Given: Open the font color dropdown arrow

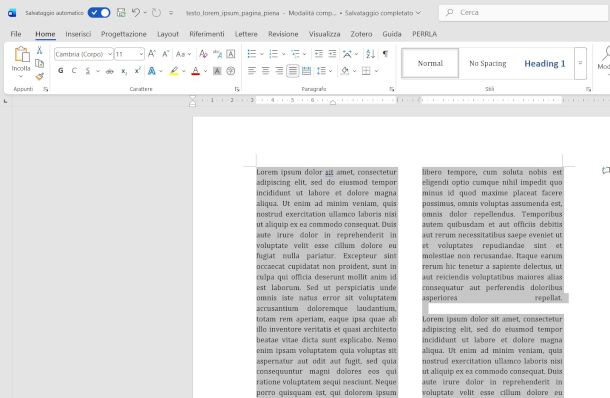Looking at the screenshot, I should (205, 71).
